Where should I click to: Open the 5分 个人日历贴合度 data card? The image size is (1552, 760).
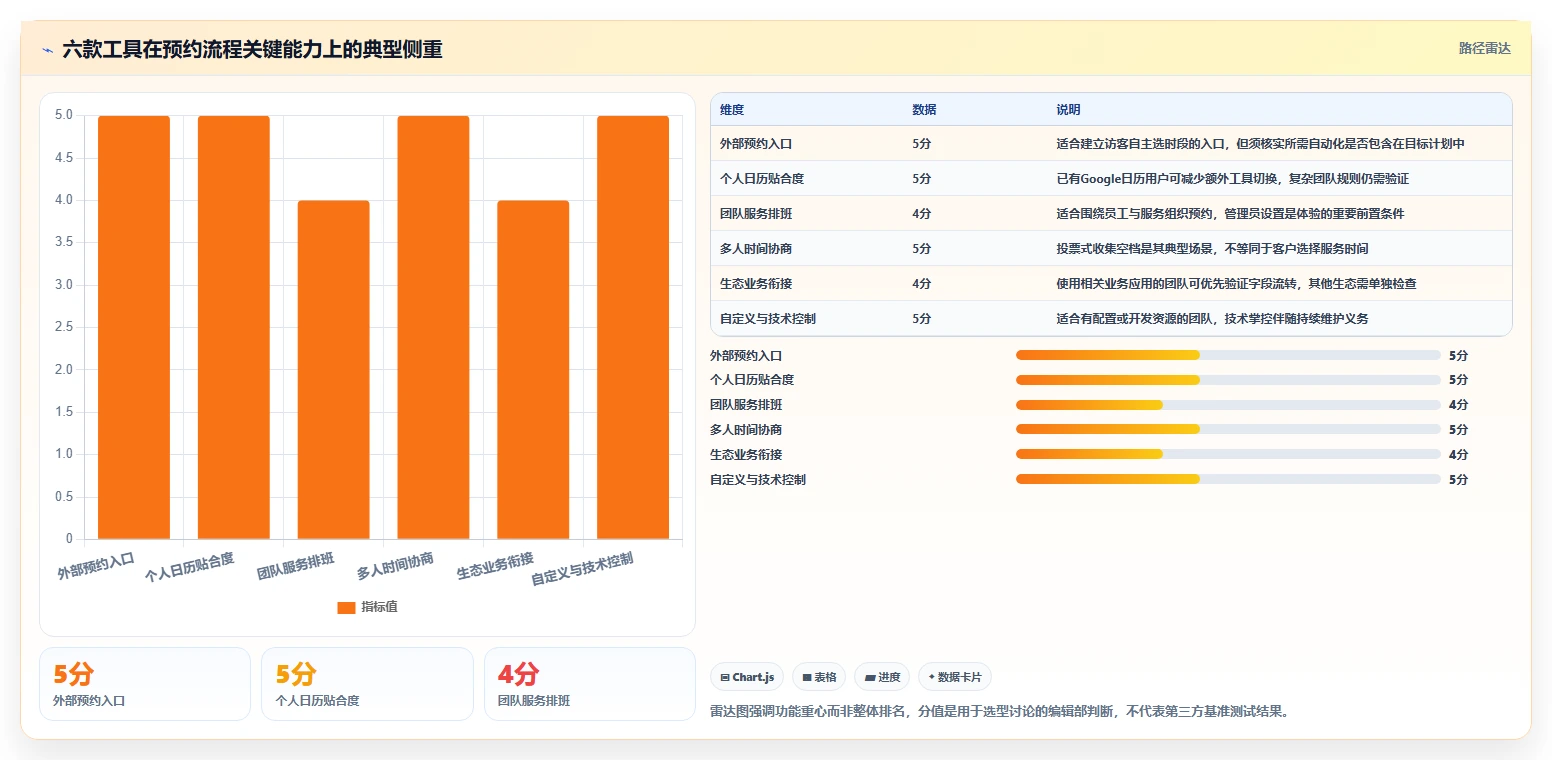(x=367, y=684)
